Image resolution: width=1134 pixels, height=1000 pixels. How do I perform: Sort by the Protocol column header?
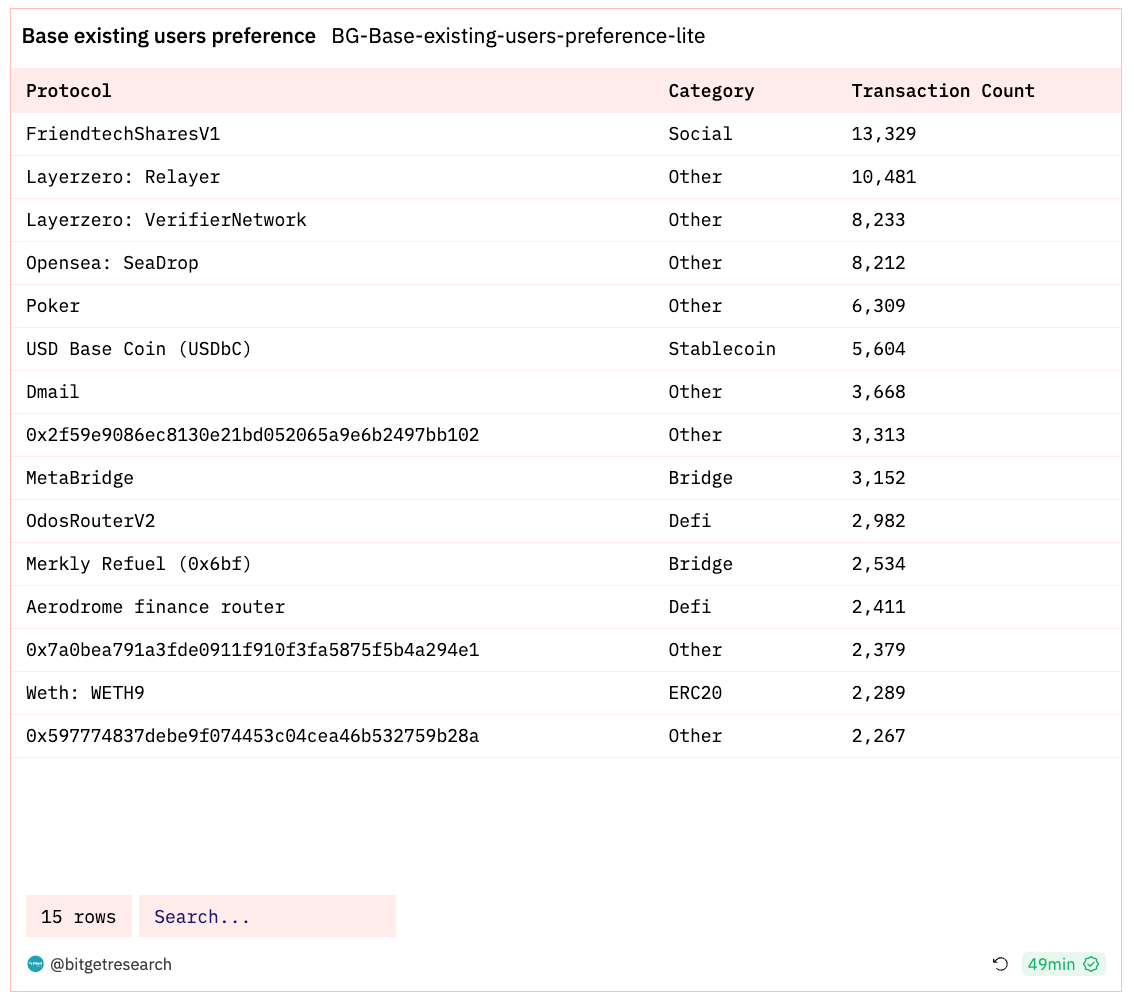69,91
